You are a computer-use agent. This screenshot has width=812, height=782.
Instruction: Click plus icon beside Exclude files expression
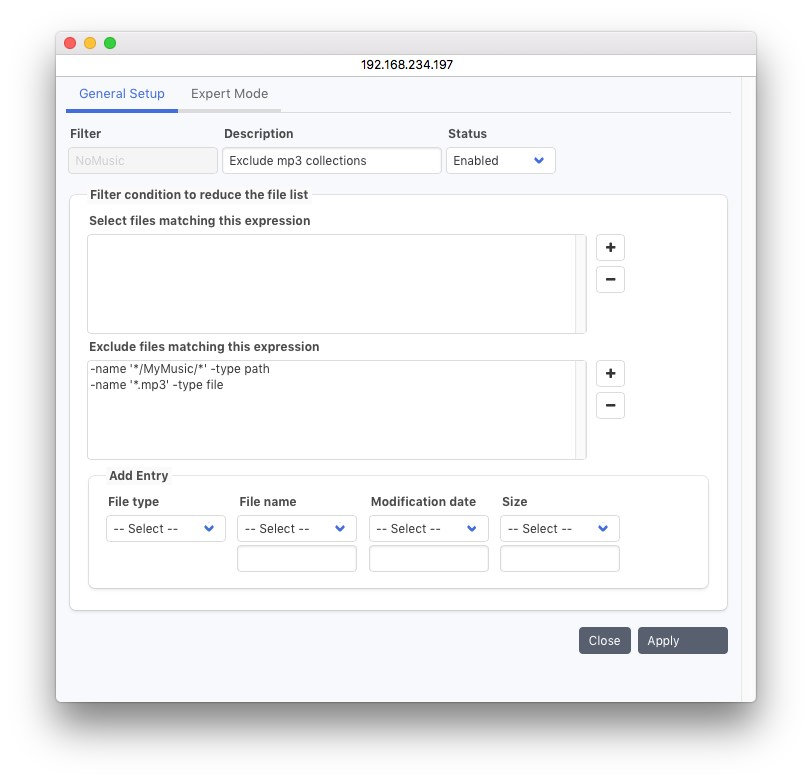[610, 373]
